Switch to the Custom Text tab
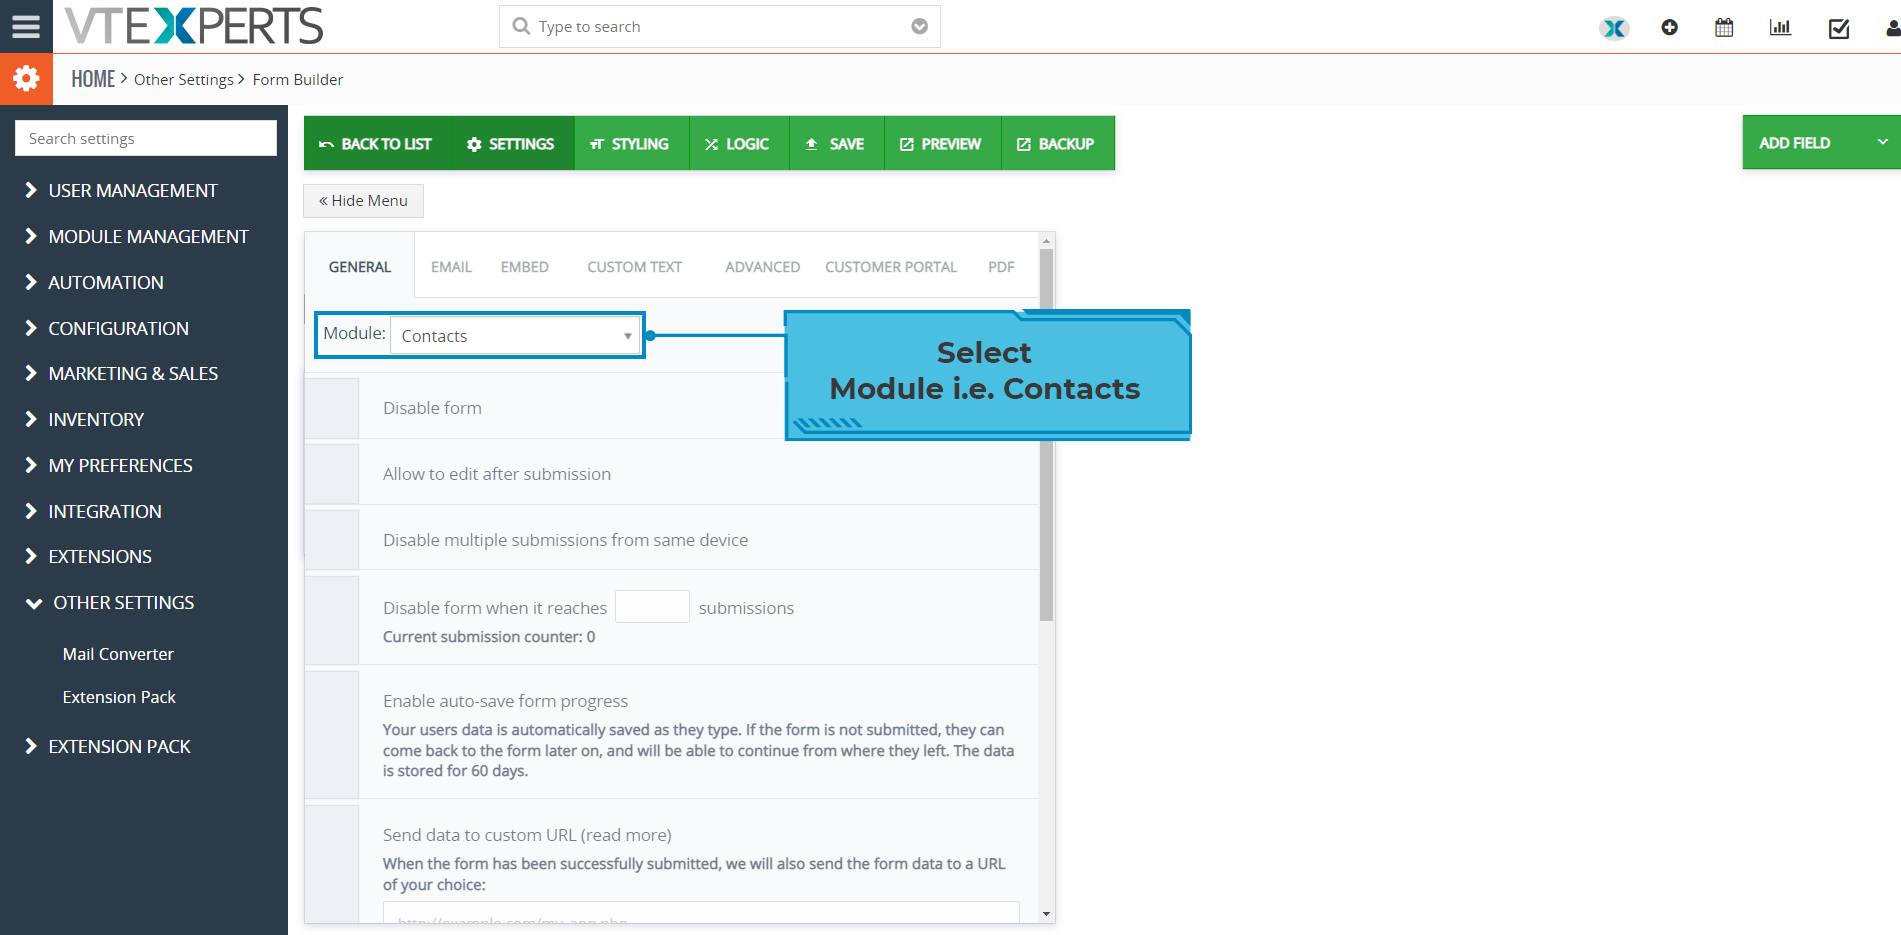This screenshot has width=1901, height=935. point(634,266)
